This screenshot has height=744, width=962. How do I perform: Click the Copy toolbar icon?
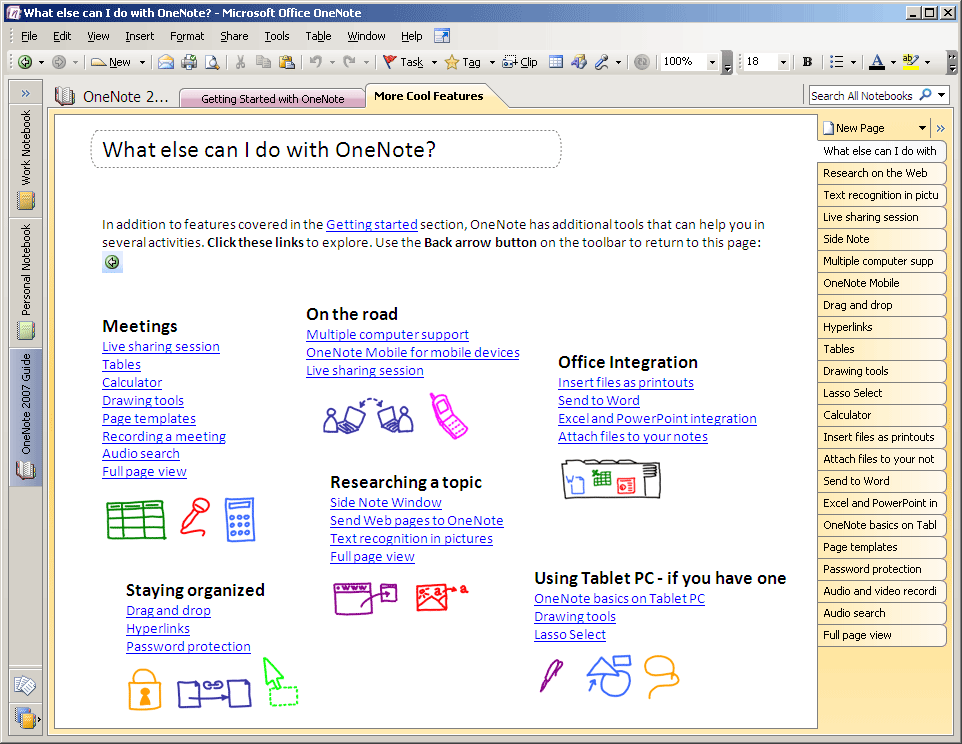(263, 62)
